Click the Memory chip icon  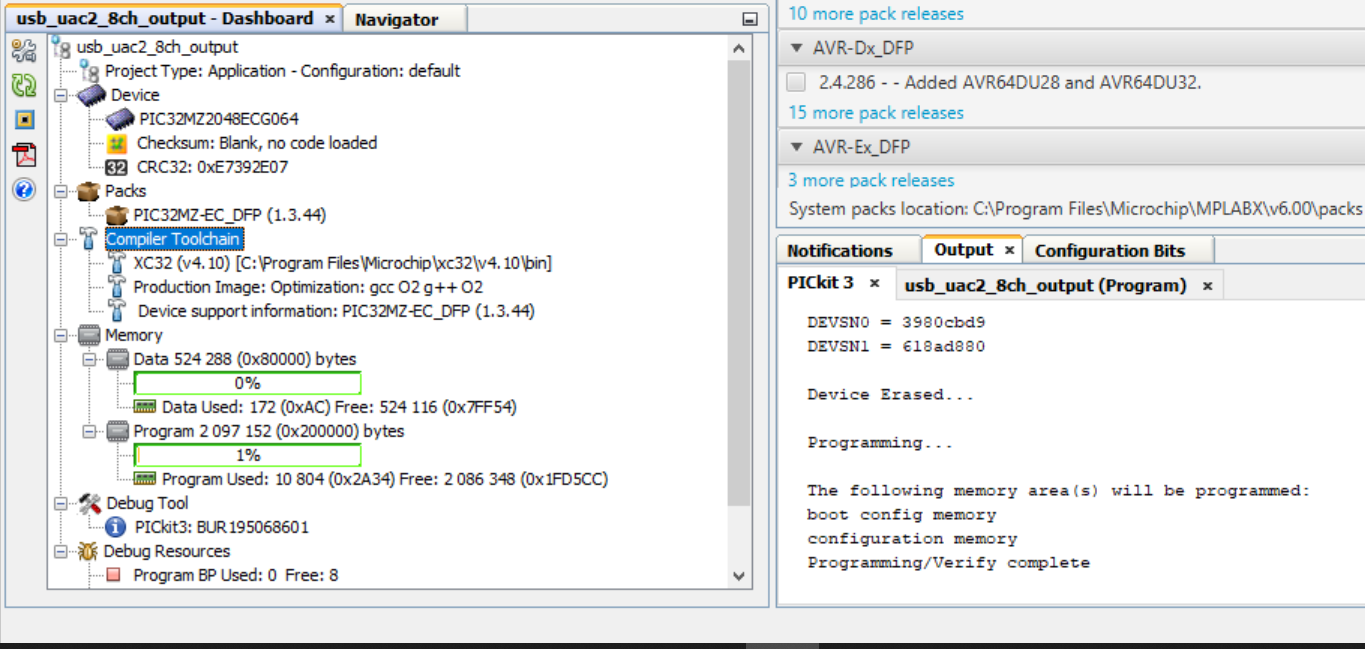pos(89,335)
